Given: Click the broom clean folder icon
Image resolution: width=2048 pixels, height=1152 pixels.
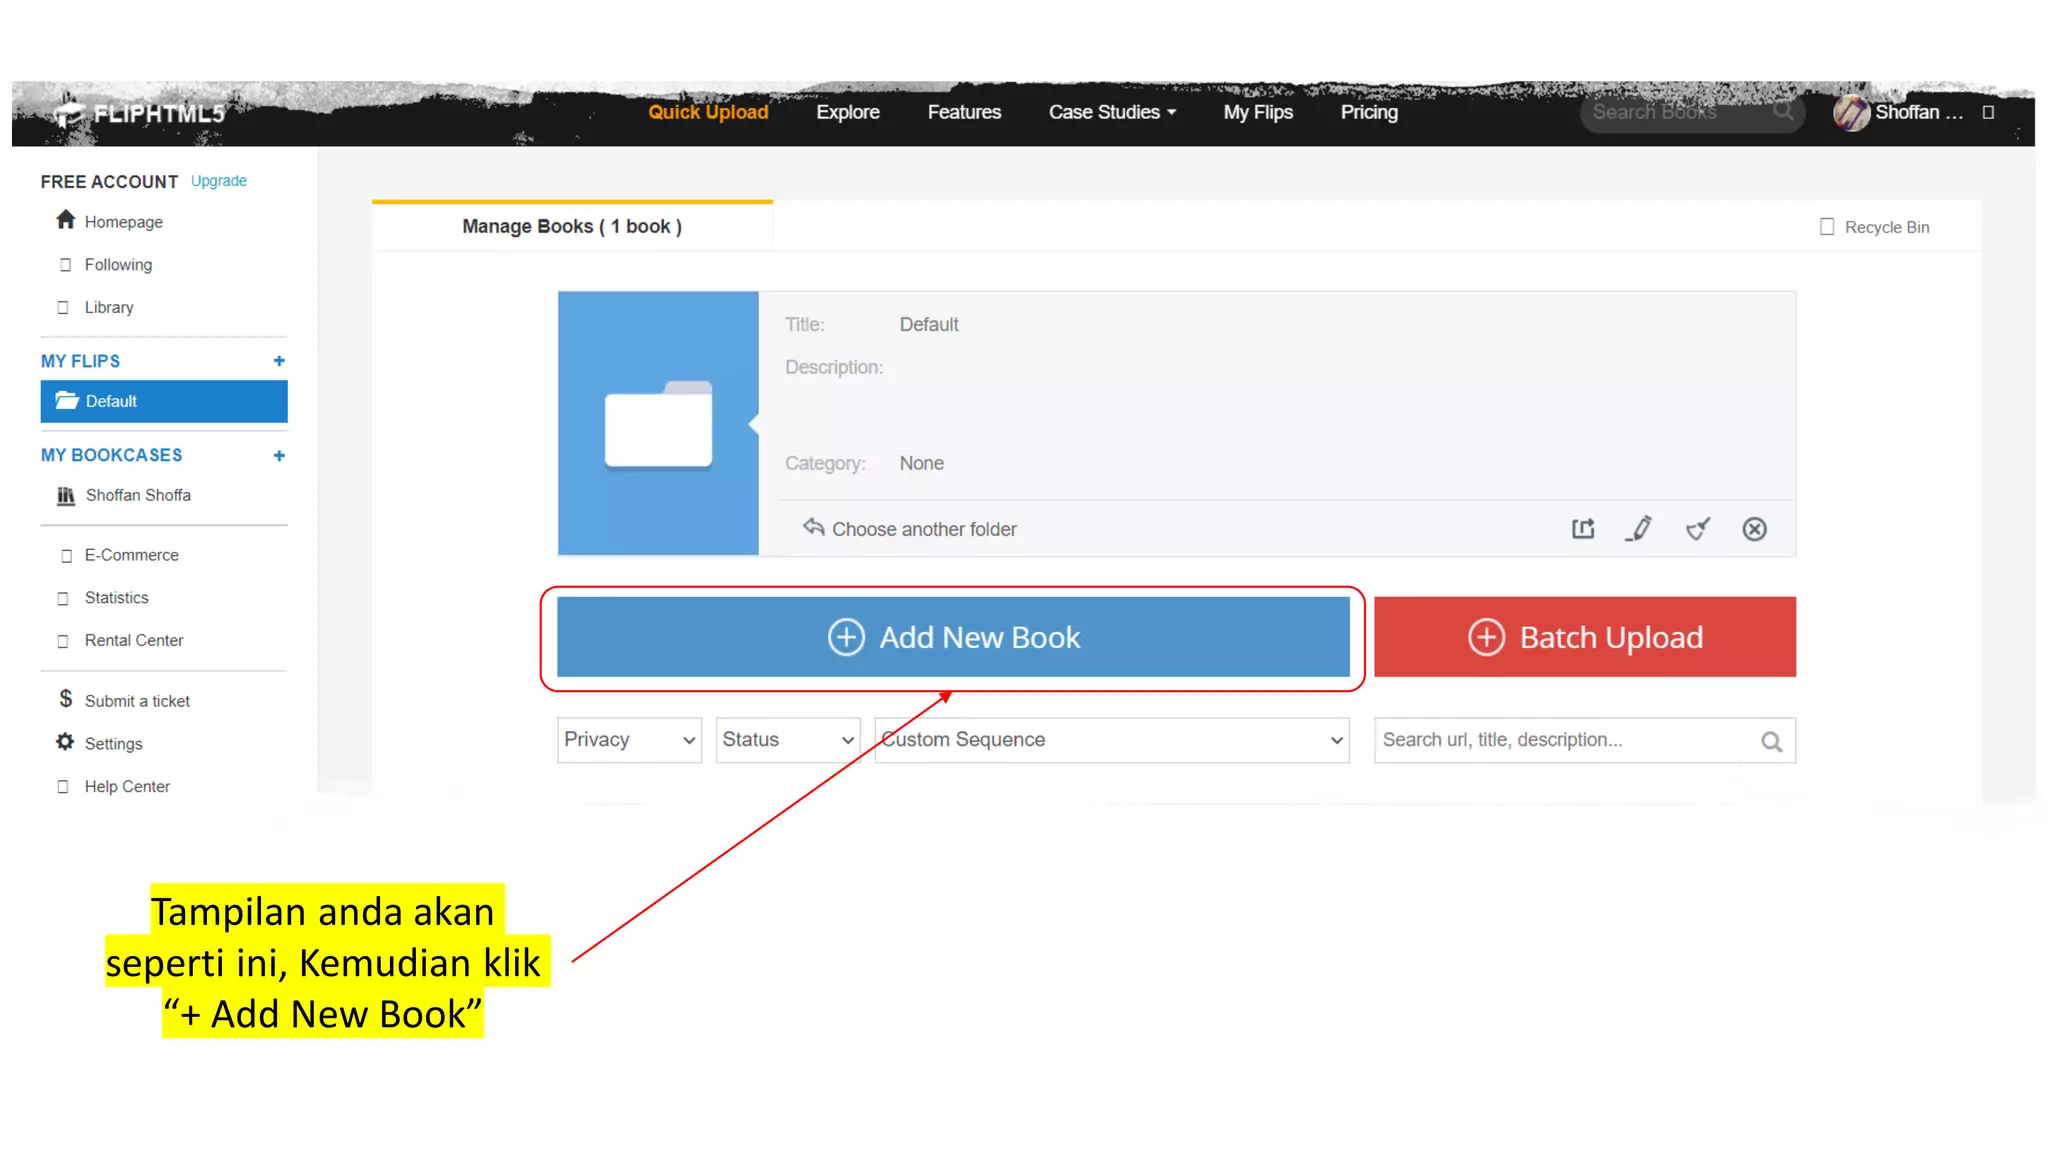Looking at the screenshot, I should coord(1697,529).
